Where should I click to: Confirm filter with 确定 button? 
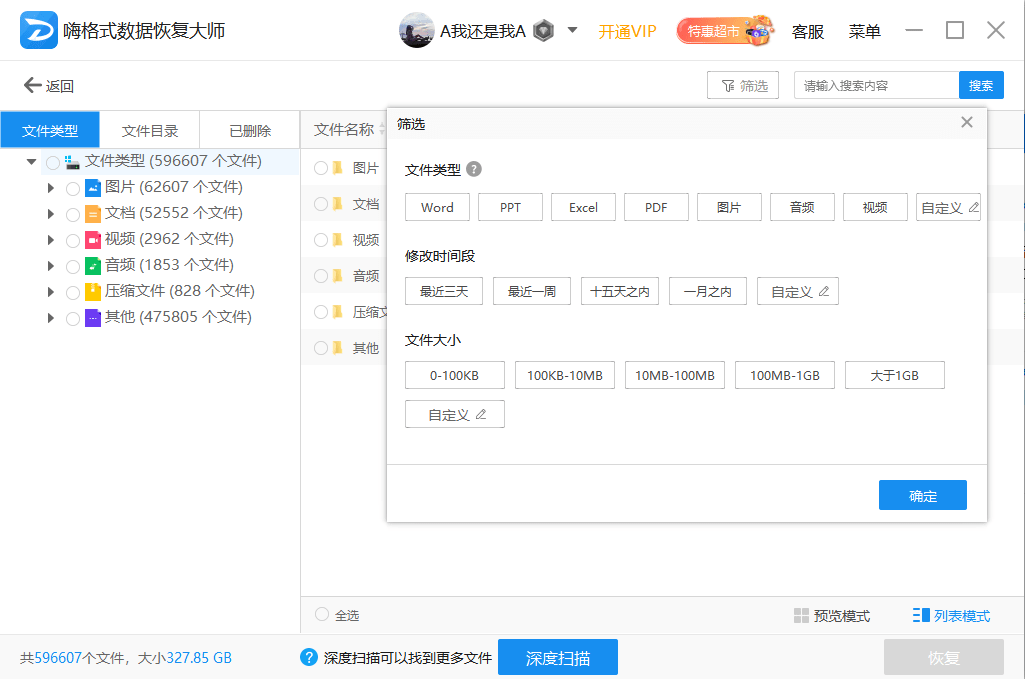pyautogui.click(x=923, y=495)
